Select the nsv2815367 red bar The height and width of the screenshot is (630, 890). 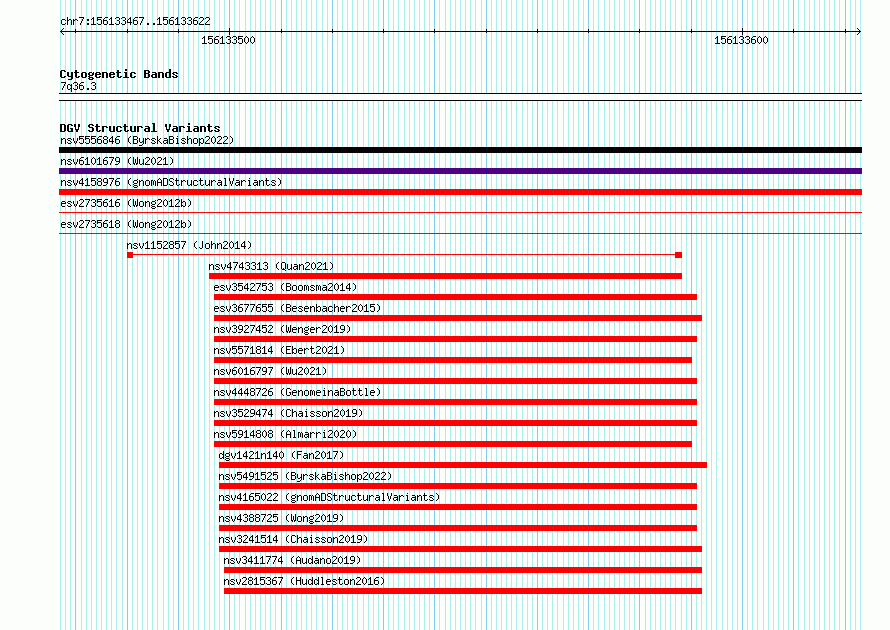pos(463,591)
